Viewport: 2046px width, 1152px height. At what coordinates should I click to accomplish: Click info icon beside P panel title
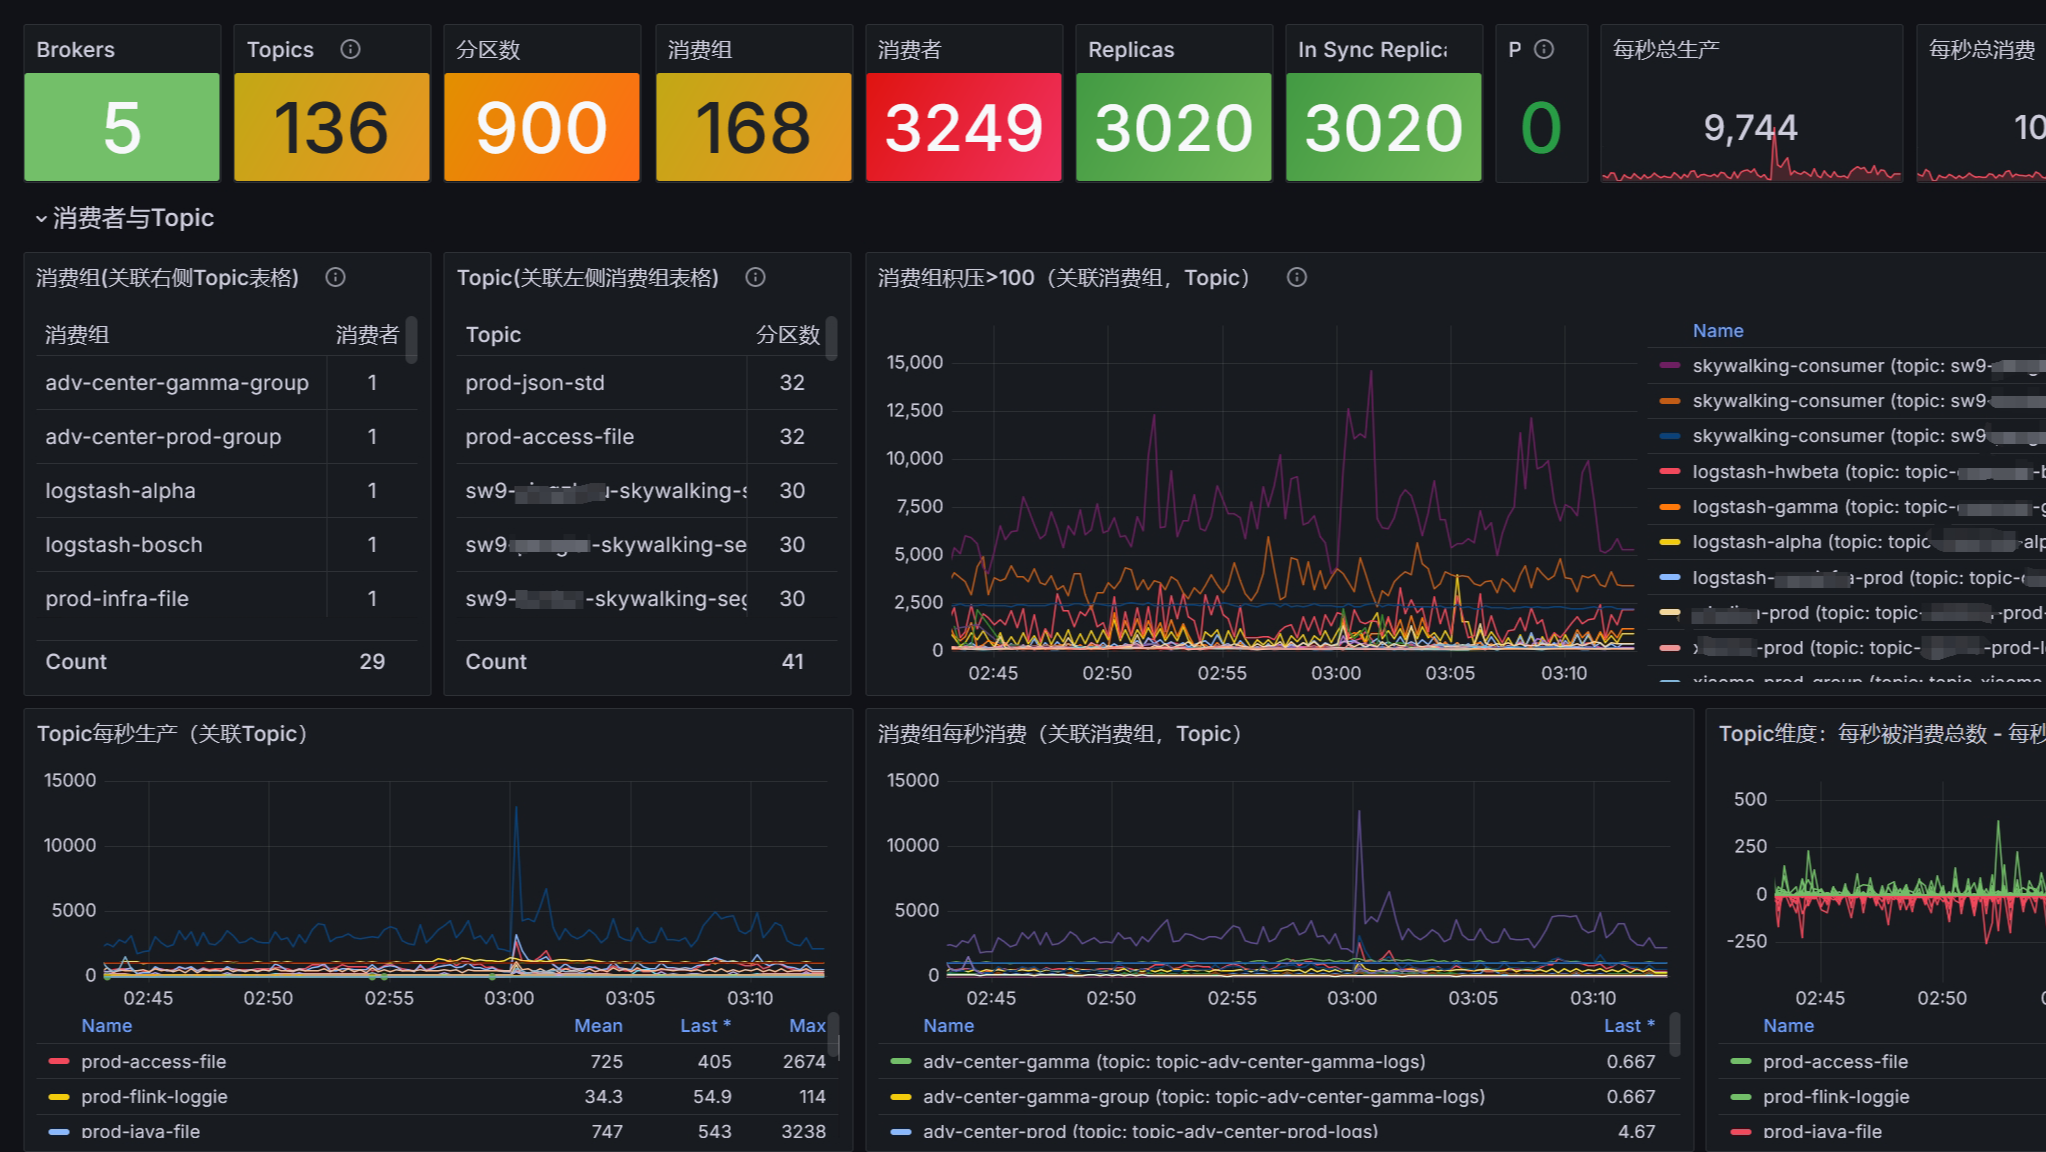coord(1544,49)
